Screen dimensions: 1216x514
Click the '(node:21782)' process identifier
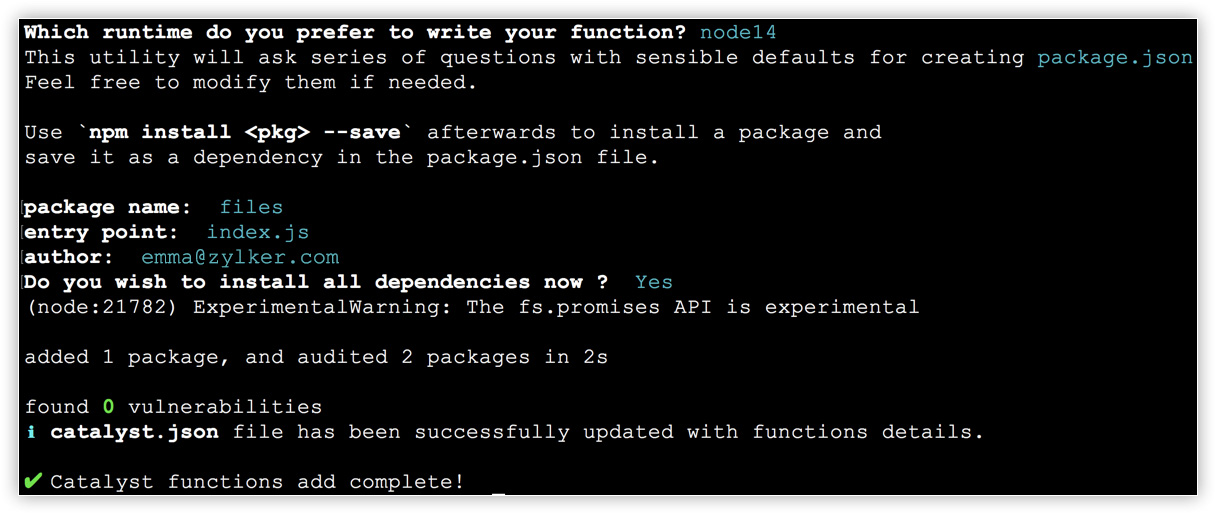(101, 307)
